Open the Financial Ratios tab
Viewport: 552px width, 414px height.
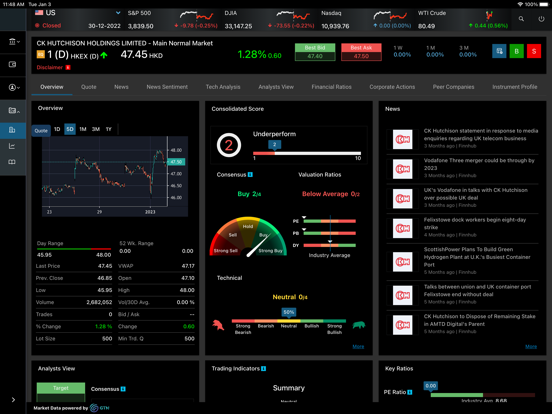pos(331,87)
